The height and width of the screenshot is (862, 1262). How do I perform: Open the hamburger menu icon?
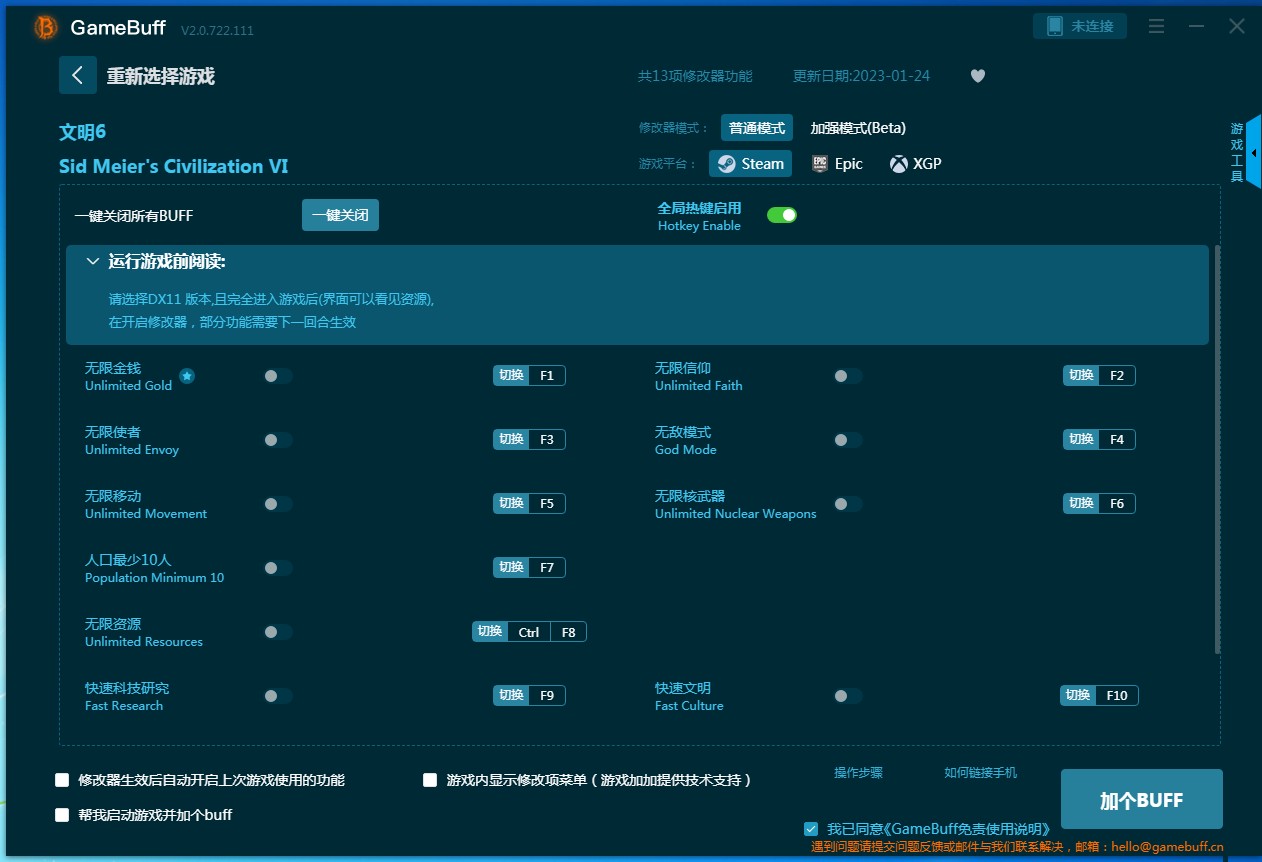pyautogui.click(x=1157, y=27)
